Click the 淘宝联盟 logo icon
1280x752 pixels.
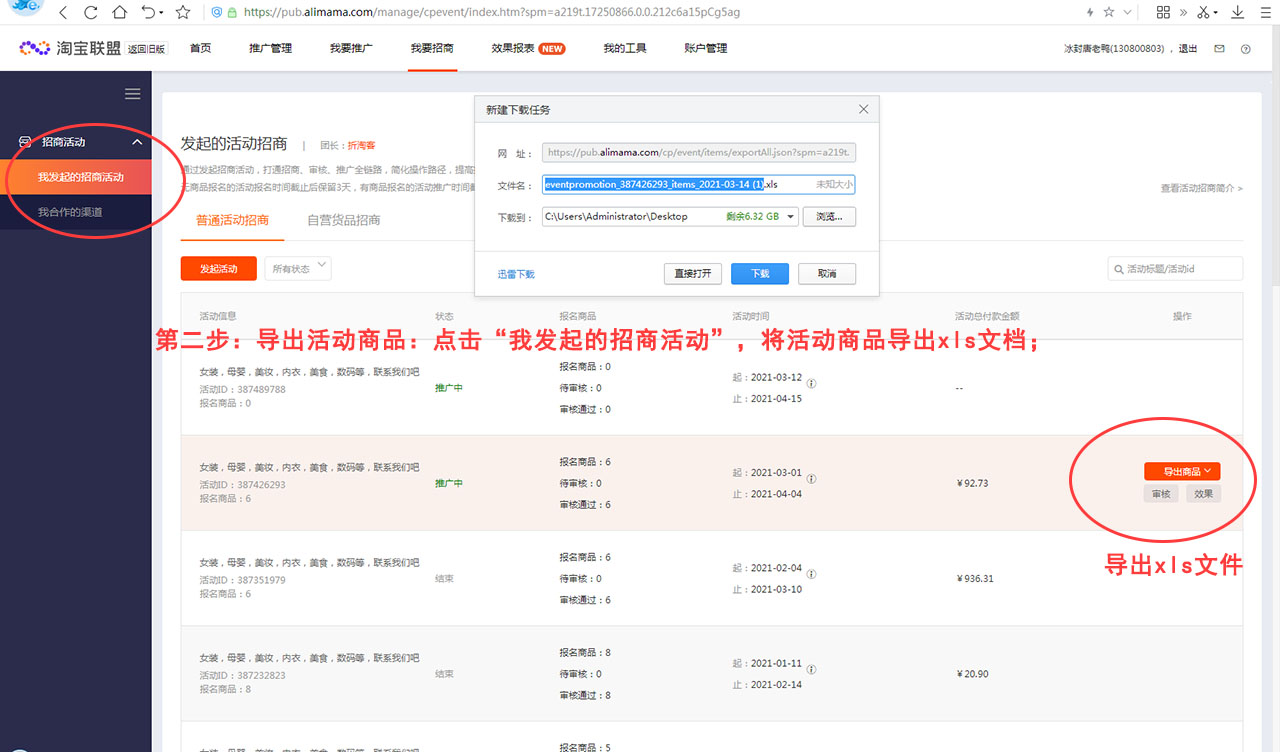34,47
